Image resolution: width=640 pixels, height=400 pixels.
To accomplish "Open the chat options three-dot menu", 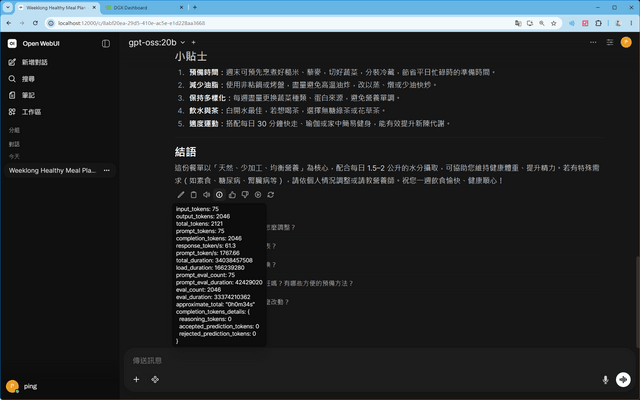I will click(x=593, y=42).
